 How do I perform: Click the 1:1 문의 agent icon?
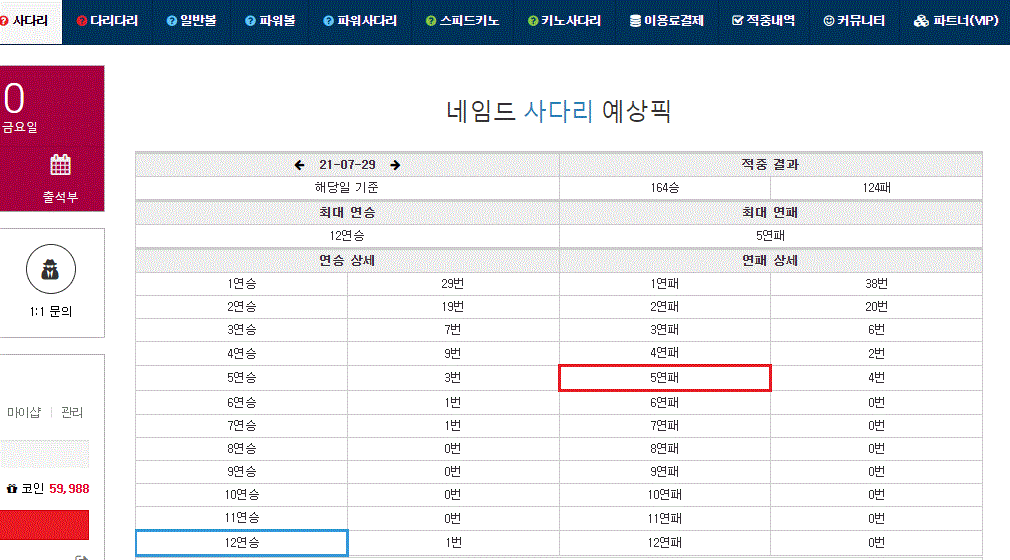click(x=51, y=269)
